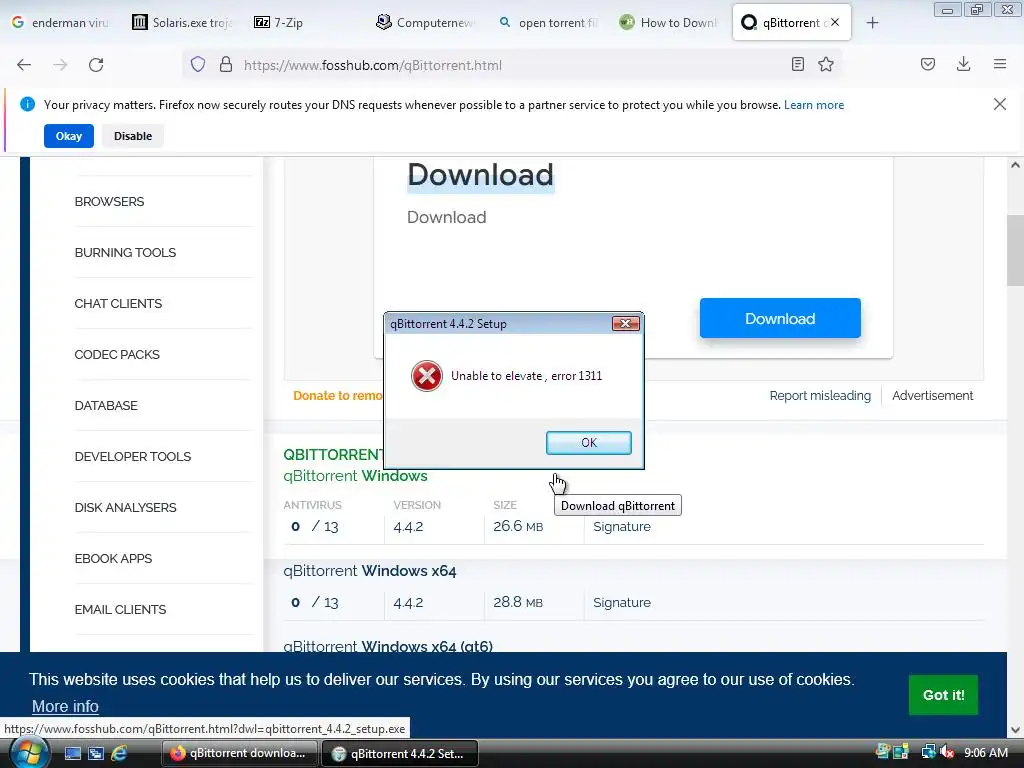Image resolution: width=1024 pixels, height=768 pixels.
Task: Click the page scrollbar up arrow
Action: [1015, 165]
